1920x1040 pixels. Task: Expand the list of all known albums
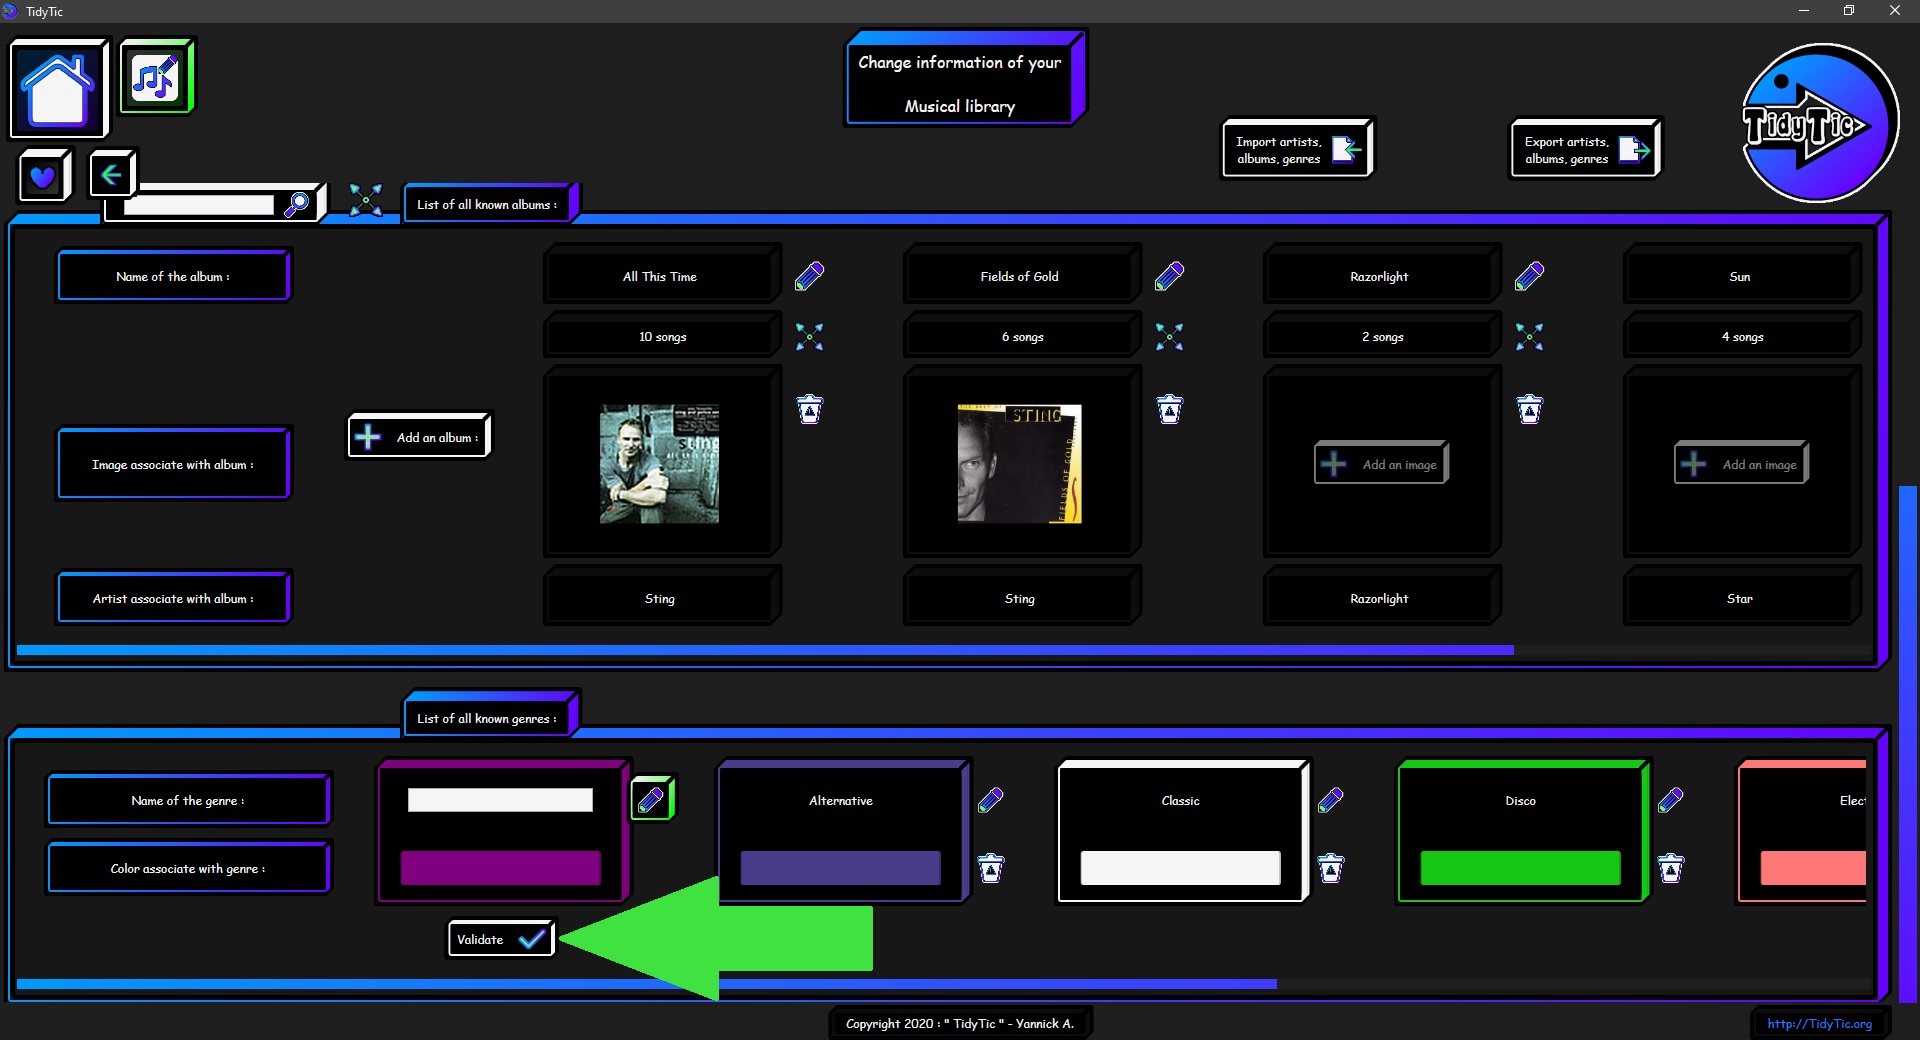(x=366, y=200)
